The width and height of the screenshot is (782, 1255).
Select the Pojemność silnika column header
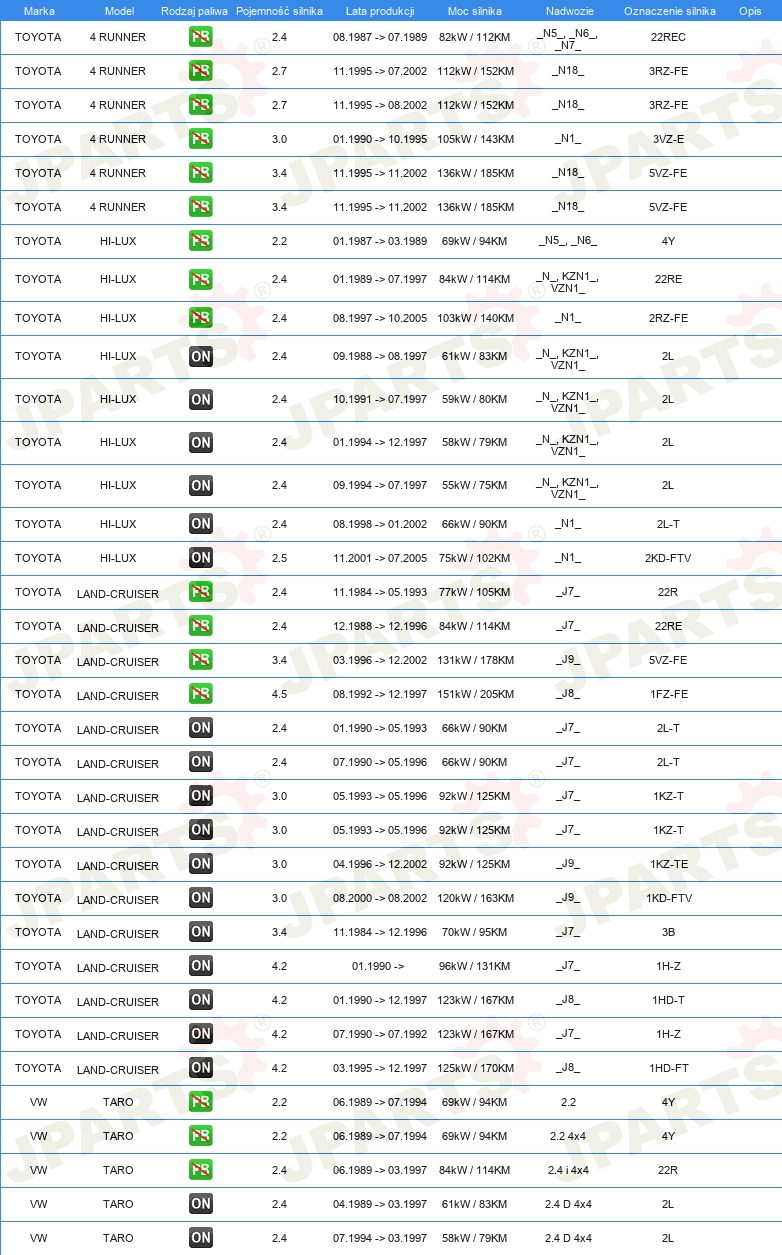pos(279,10)
